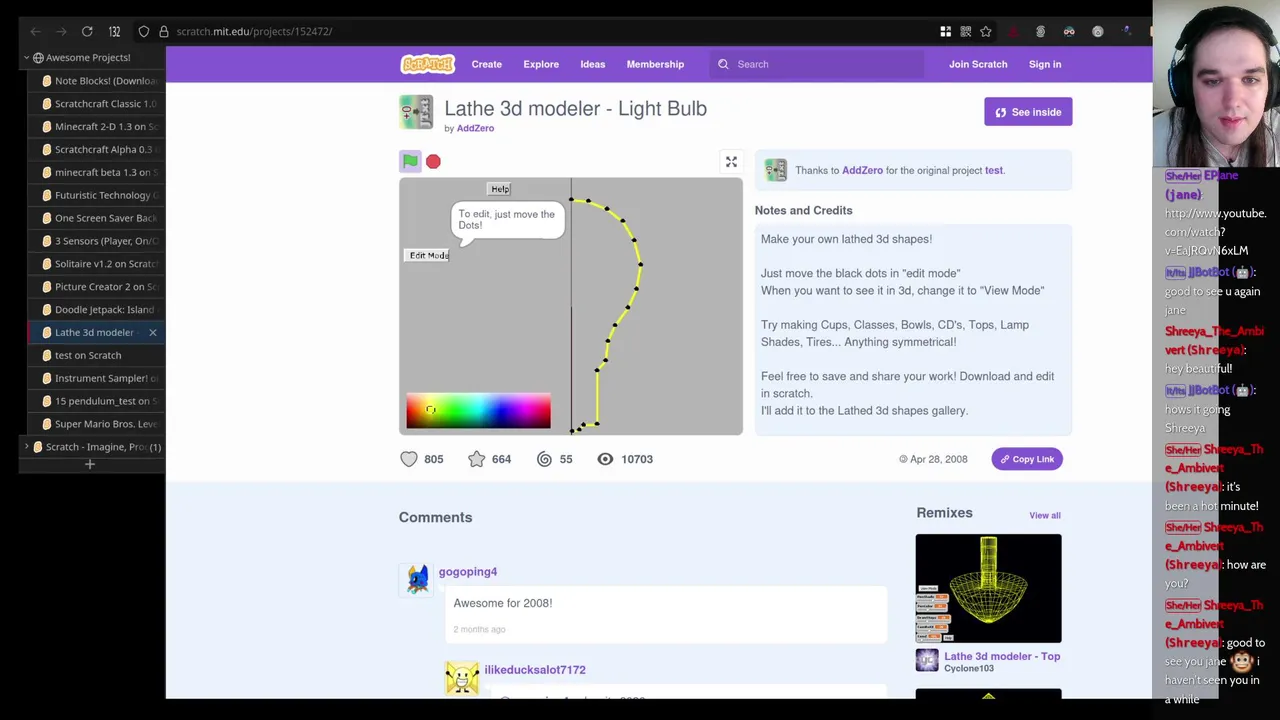This screenshot has width=1280, height=720.
Task: View all remixes link
Action: [x=1045, y=515]
